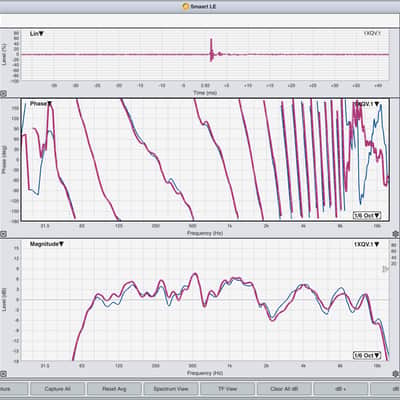Click the Reset Avg button
The width and height of the screenshot is (400, 400).
pos(114,389)
